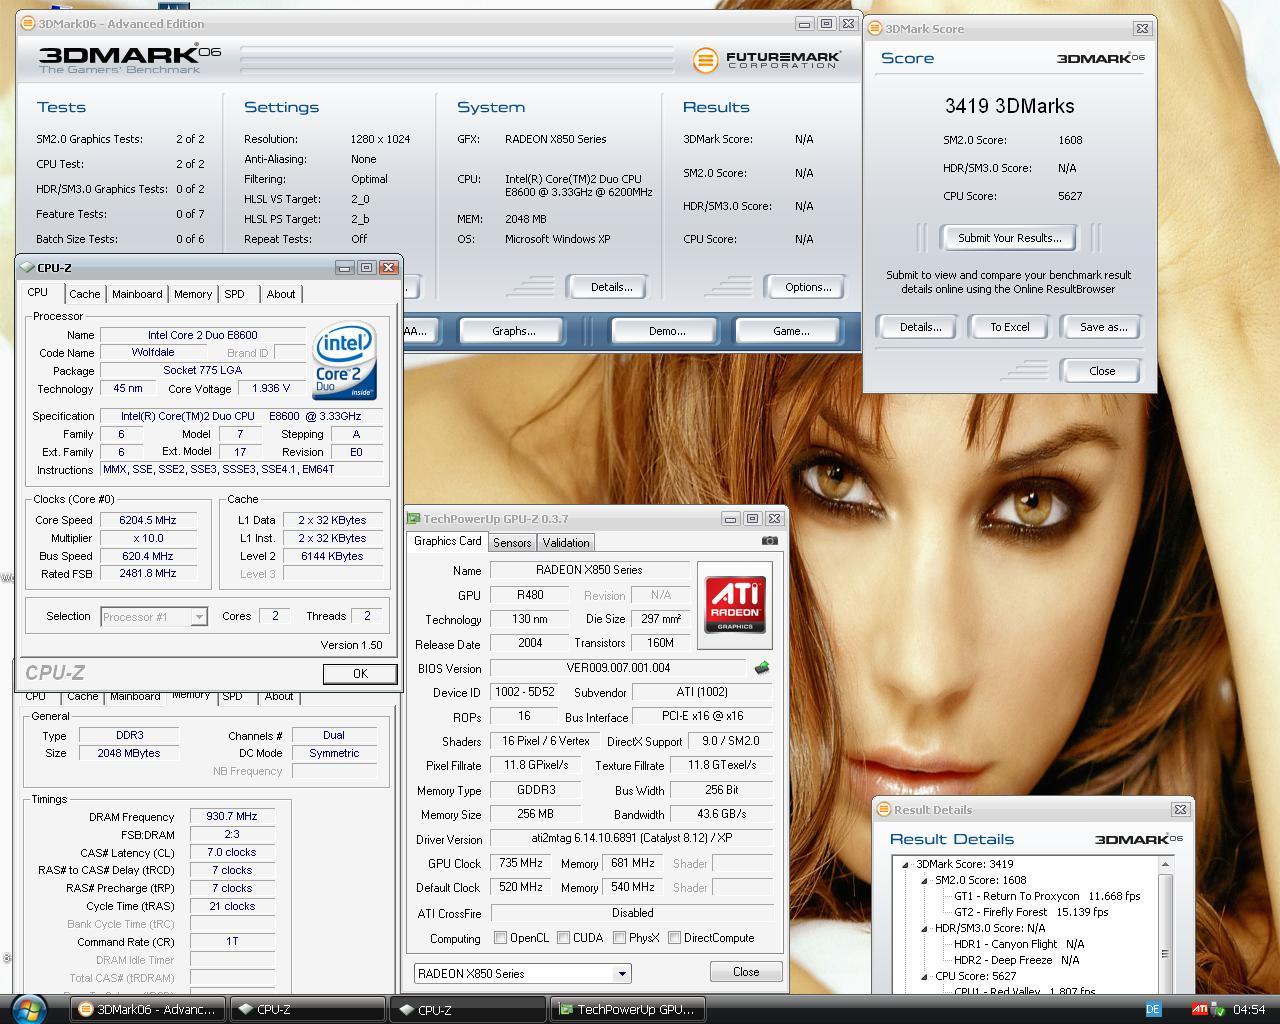Click Details... in 3DMark Score window
The image size is (1280, 1024).
[920, 327]
